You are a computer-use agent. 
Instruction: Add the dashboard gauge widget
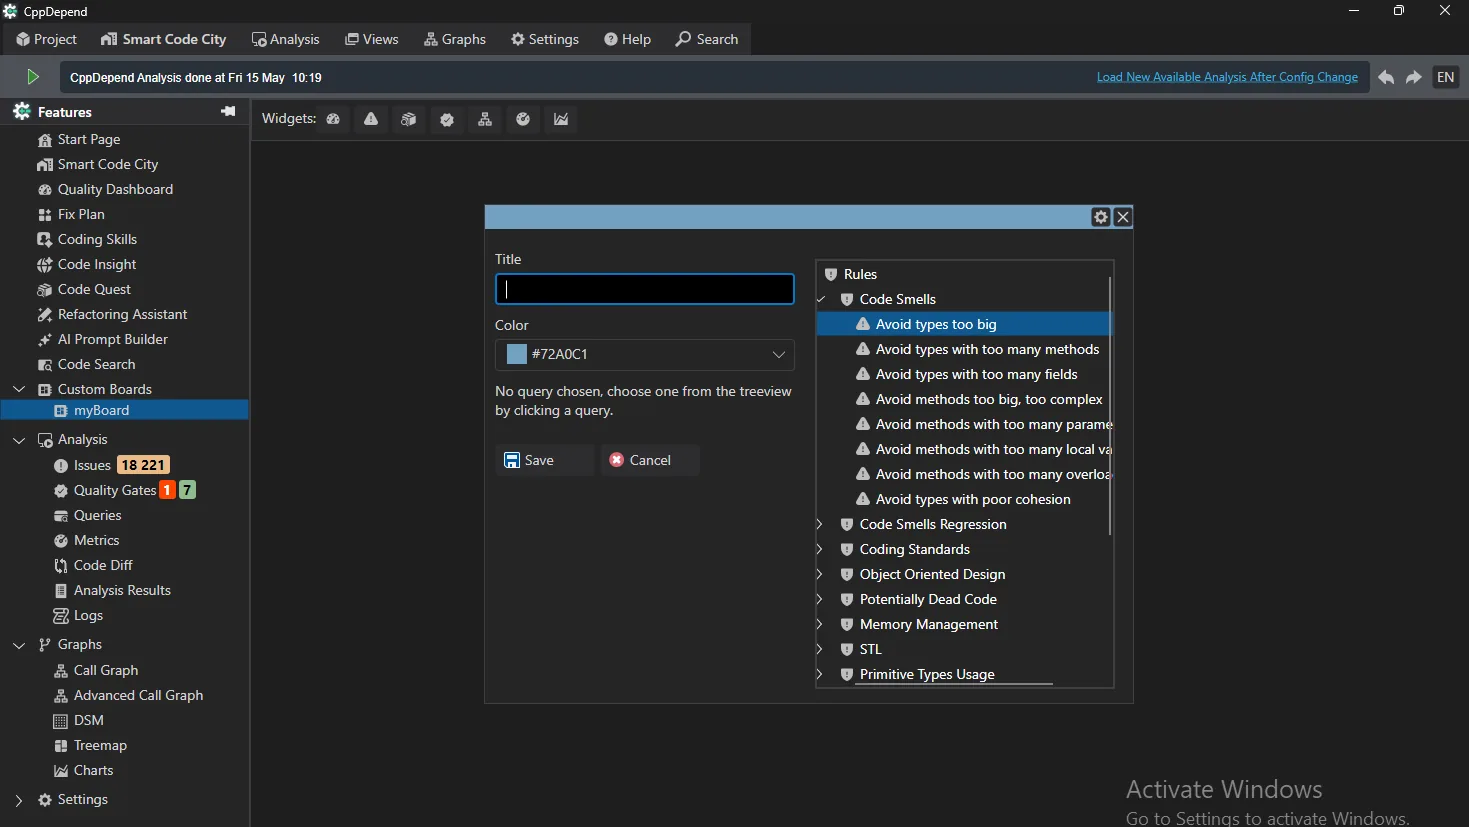pos(333,119)
